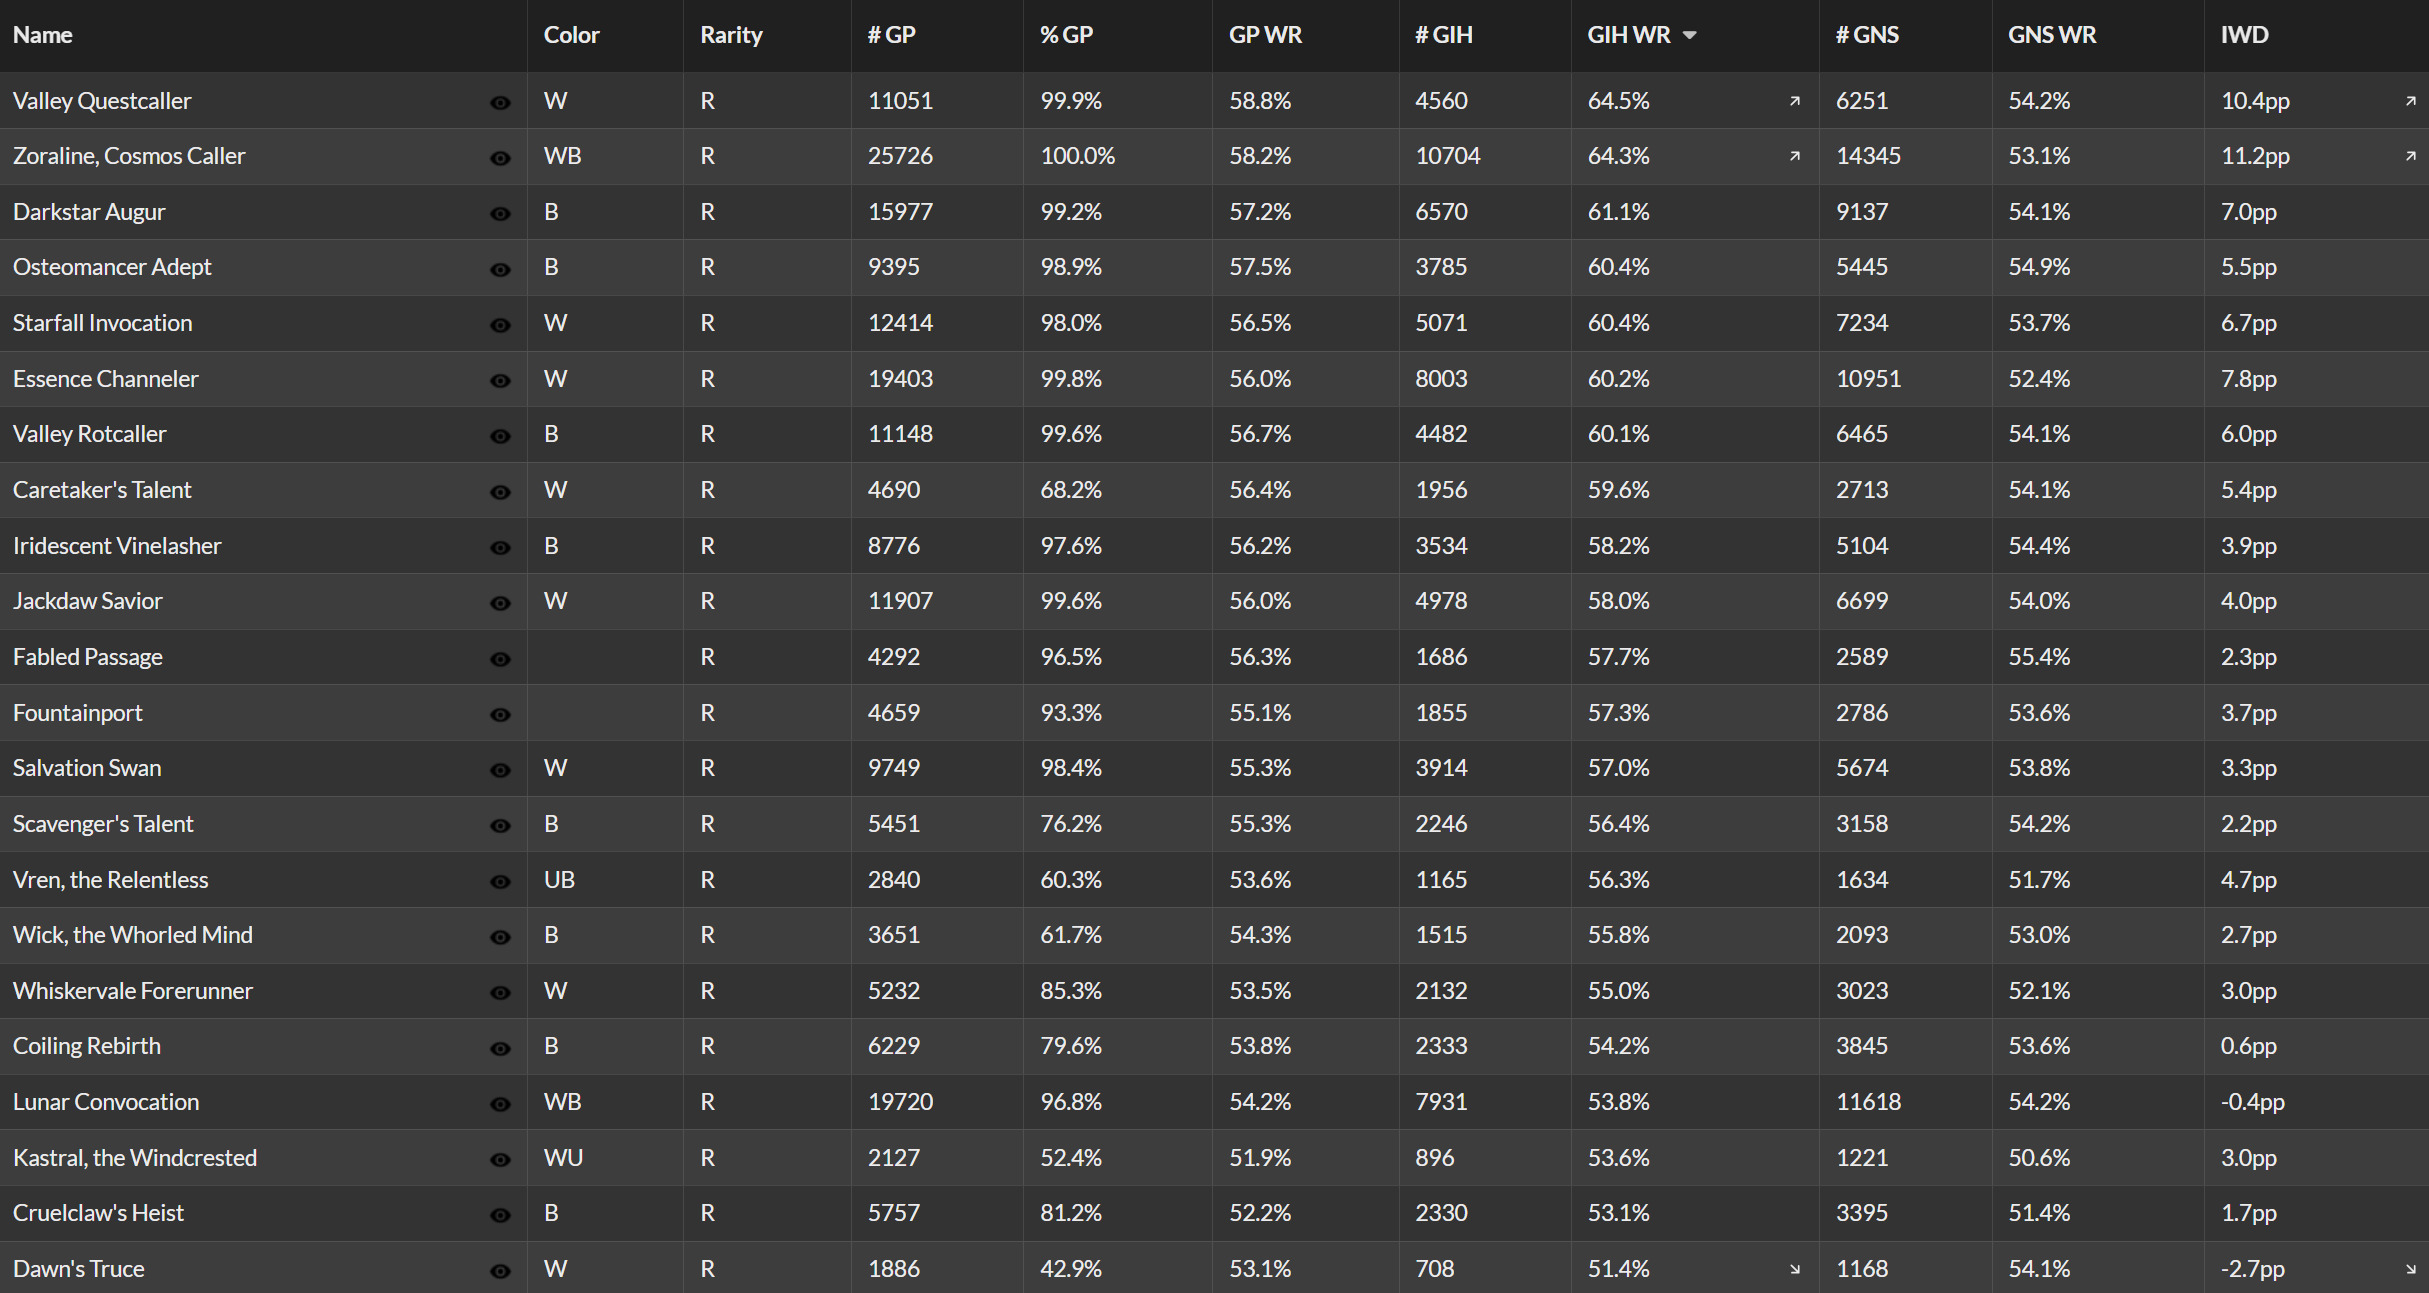Sort table by the Rarity column header

pyautogui.click(x=731, y=35)
